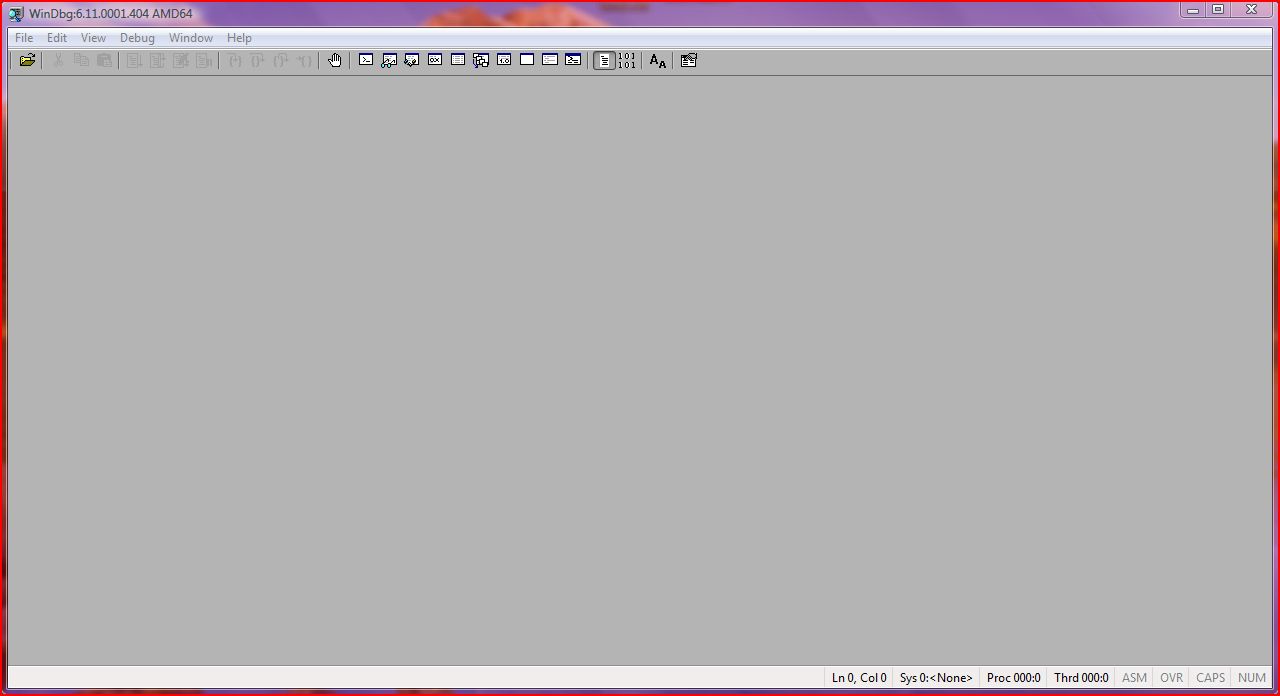Open the Options icon in toolbar

coord(688,60)
